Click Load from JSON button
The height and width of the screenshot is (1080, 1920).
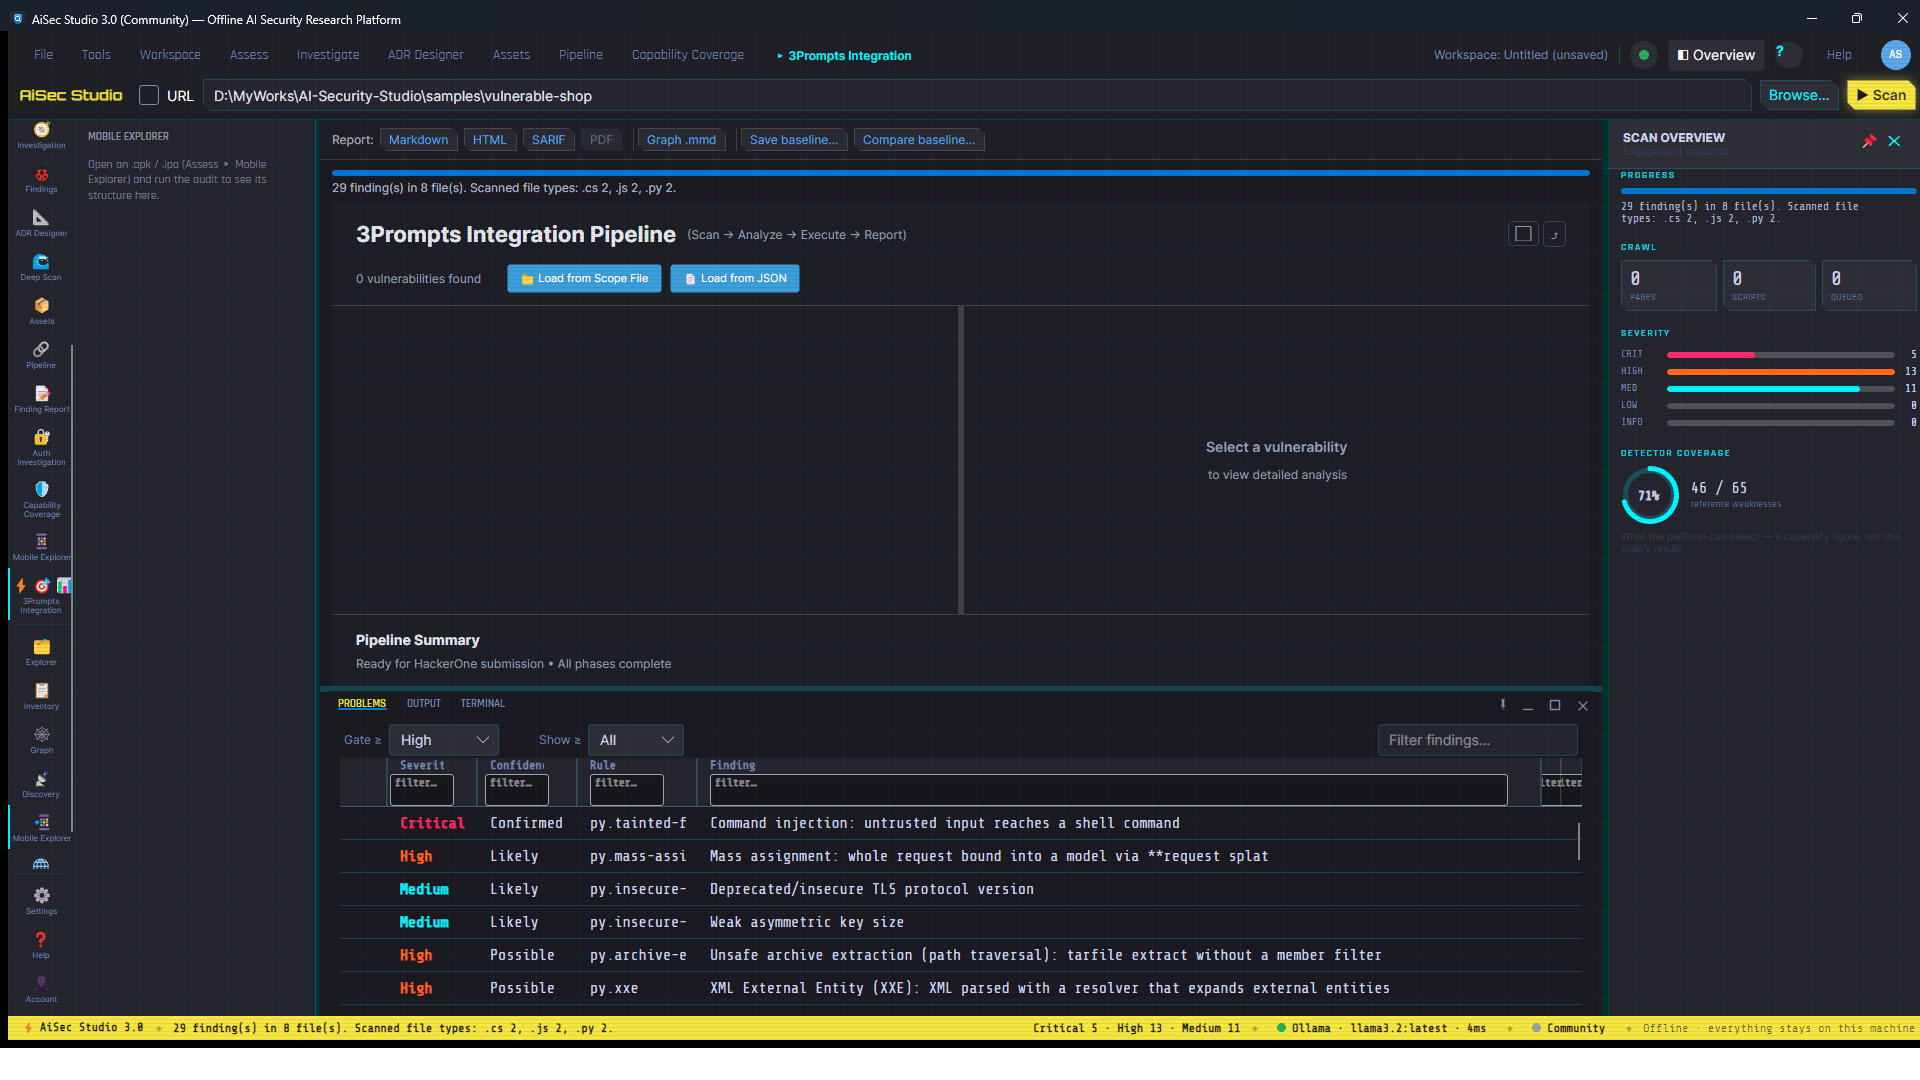[x=735, y=278]
